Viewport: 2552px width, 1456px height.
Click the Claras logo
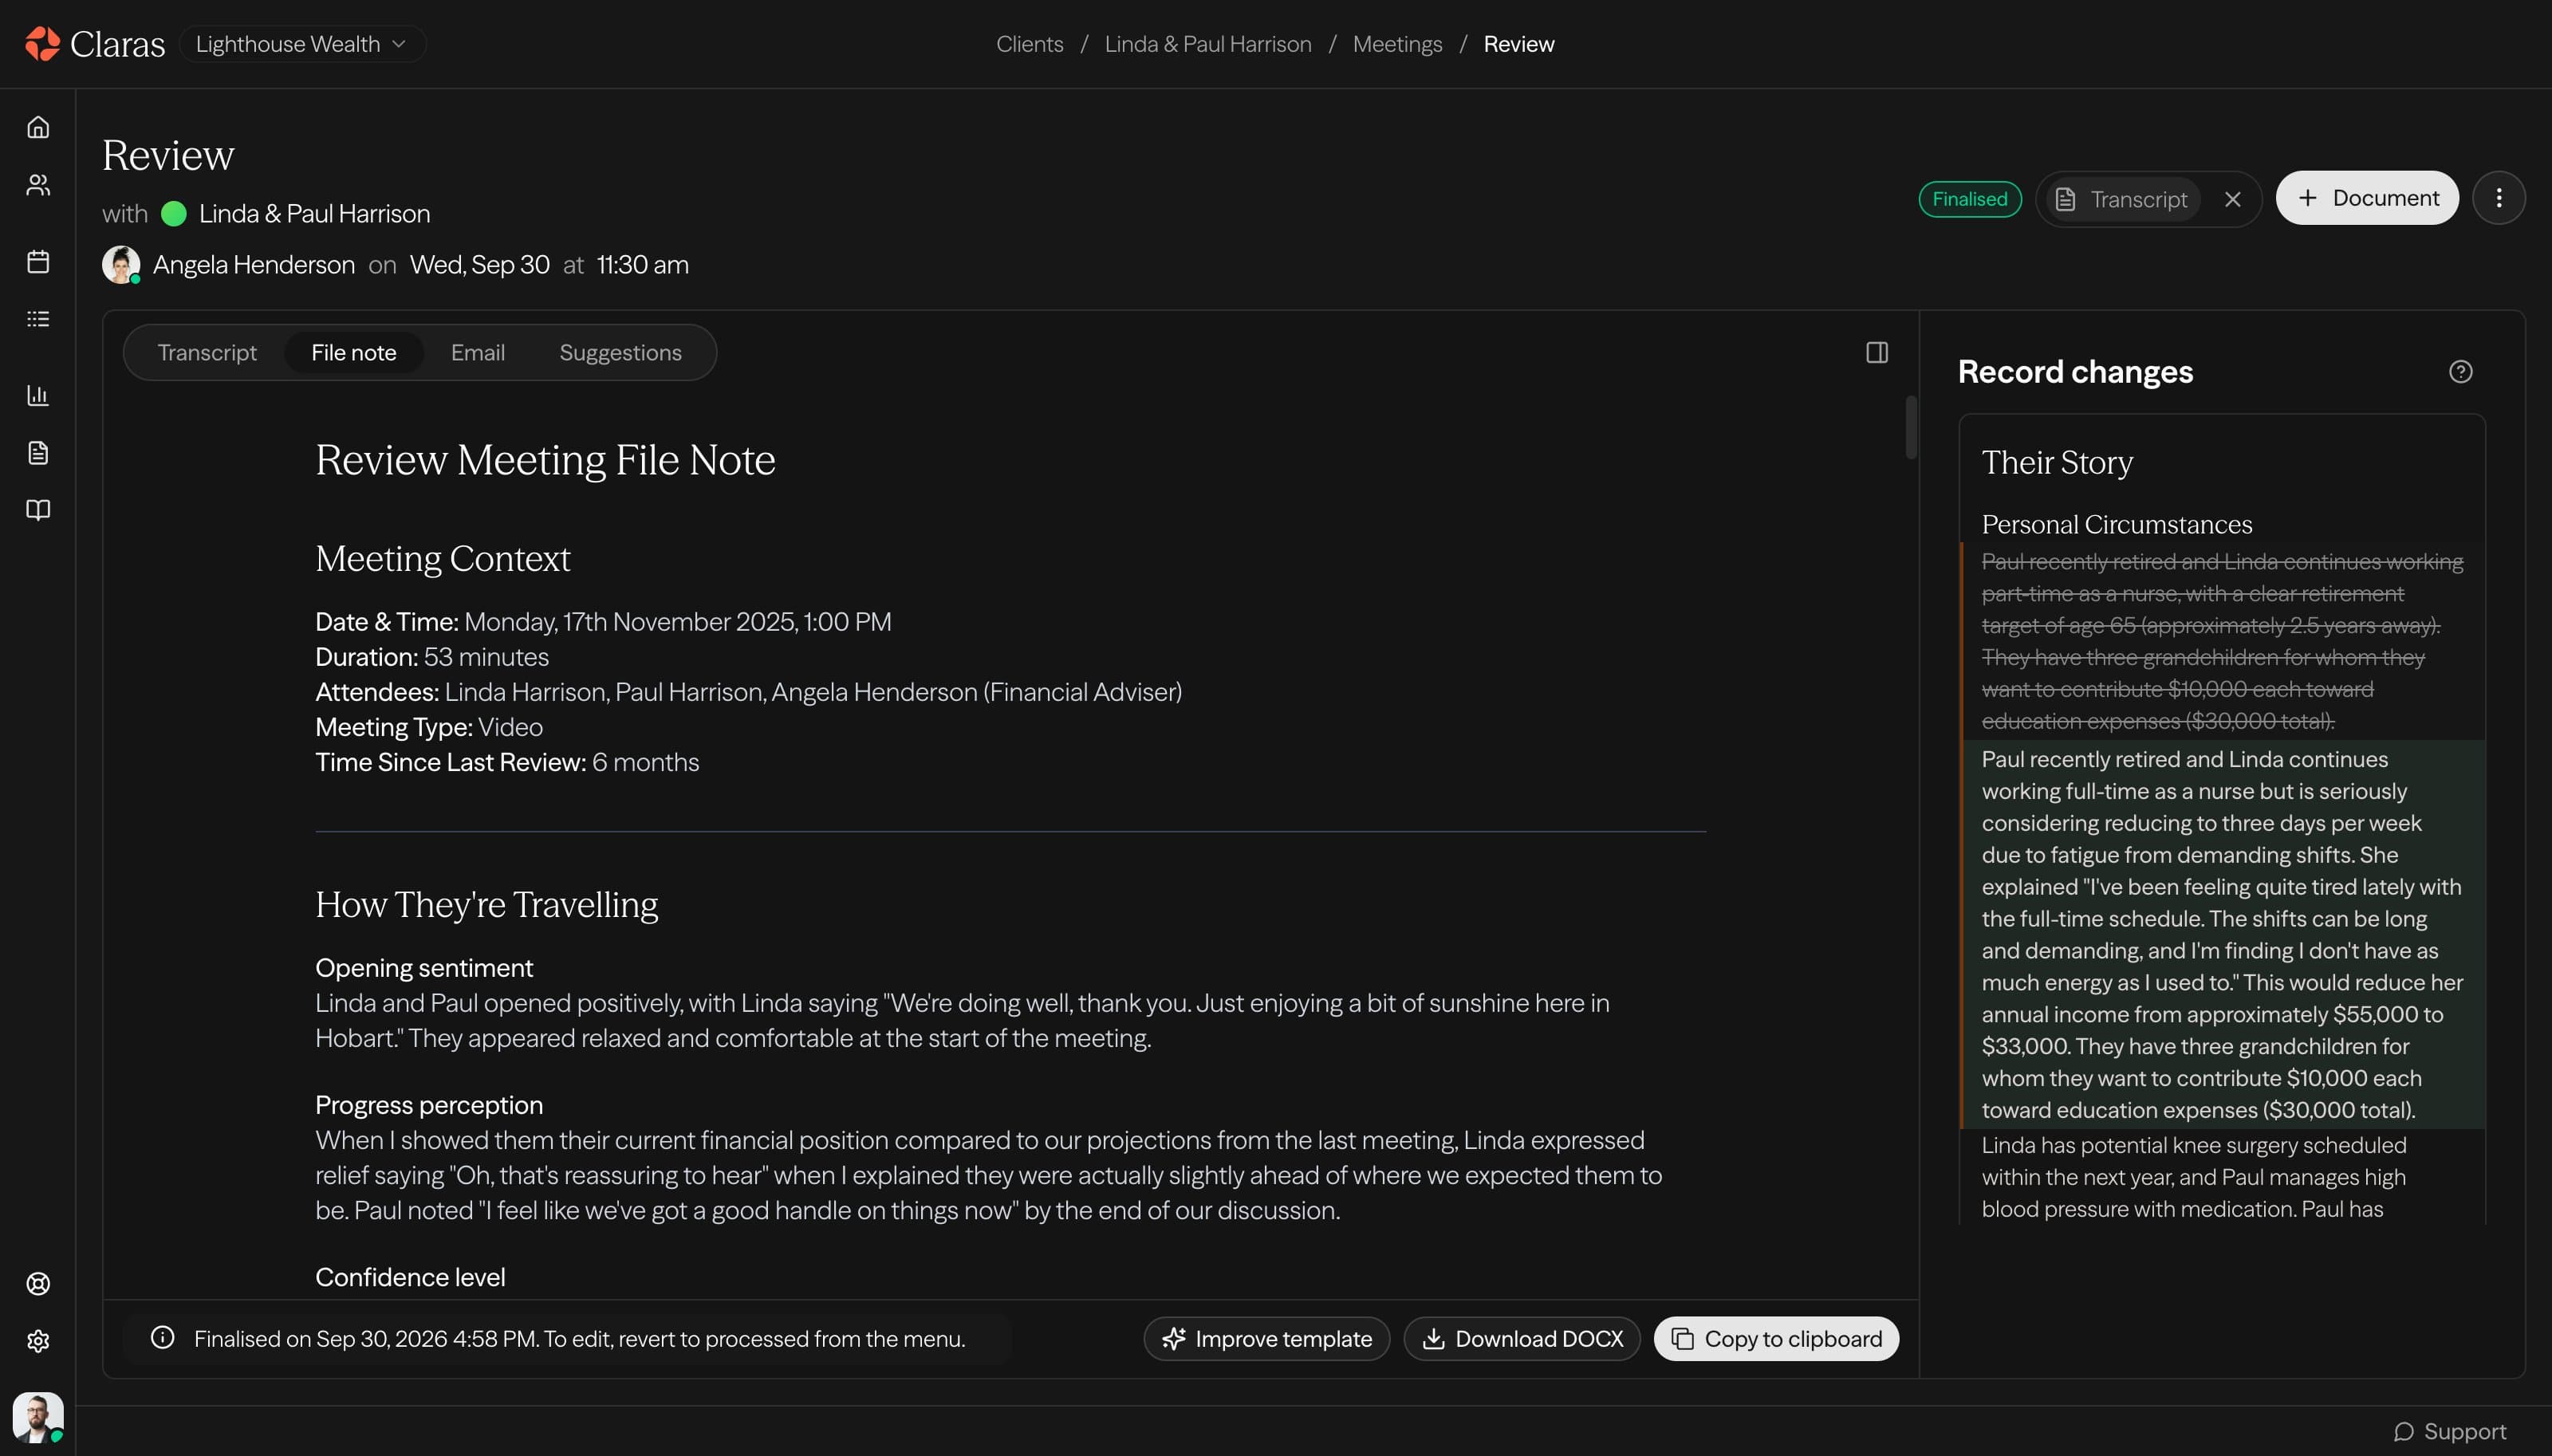pyautogui.click(x=94, y=44)
